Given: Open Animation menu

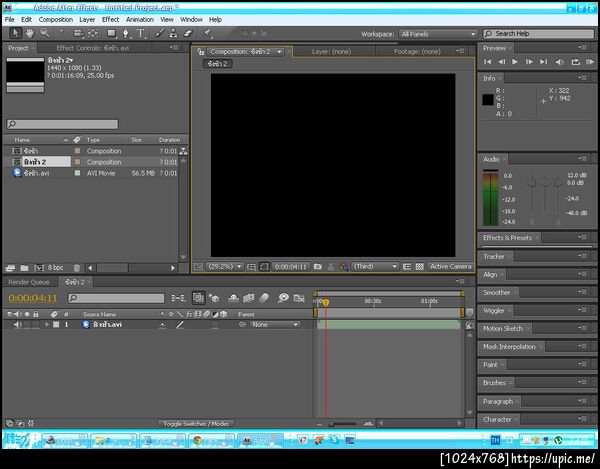Looking at the screenshot, I should pos(140,20).
